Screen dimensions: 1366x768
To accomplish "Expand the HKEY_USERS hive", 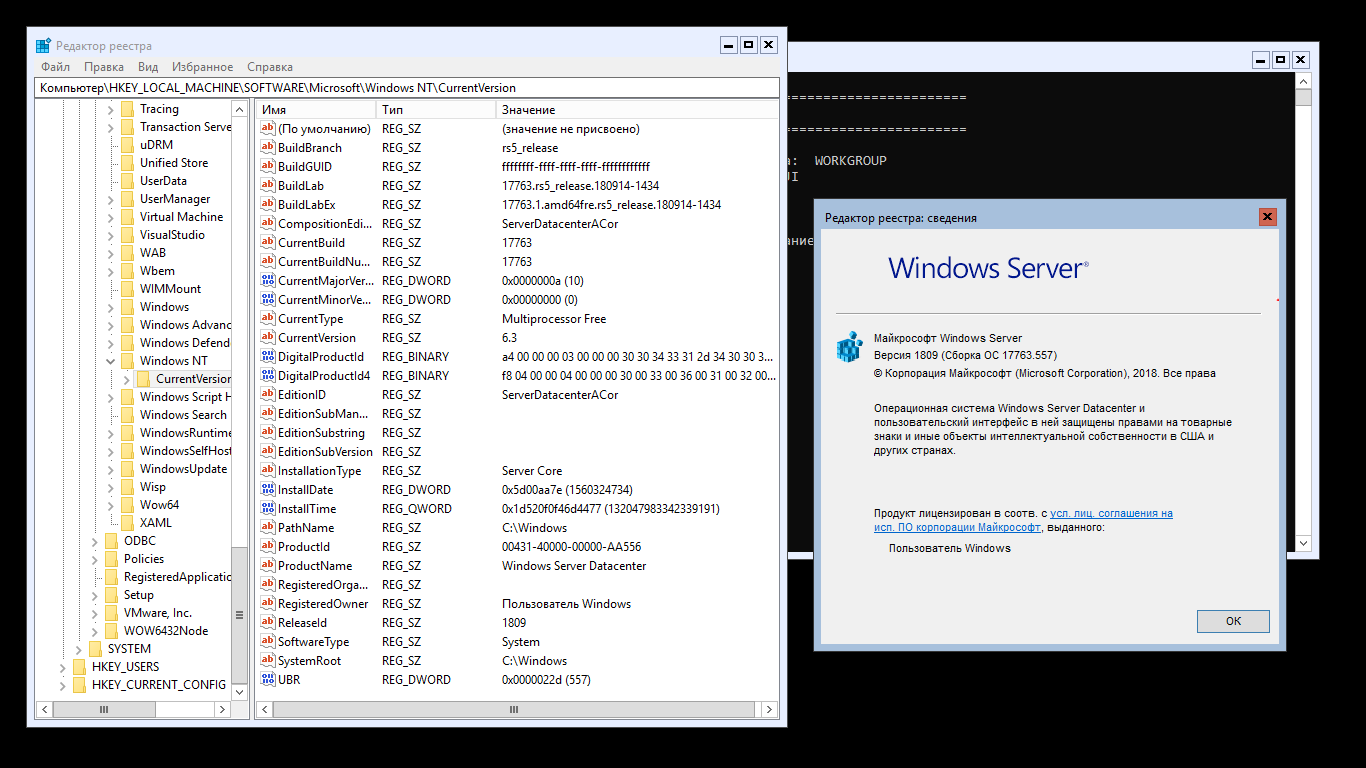I will 63,667.
